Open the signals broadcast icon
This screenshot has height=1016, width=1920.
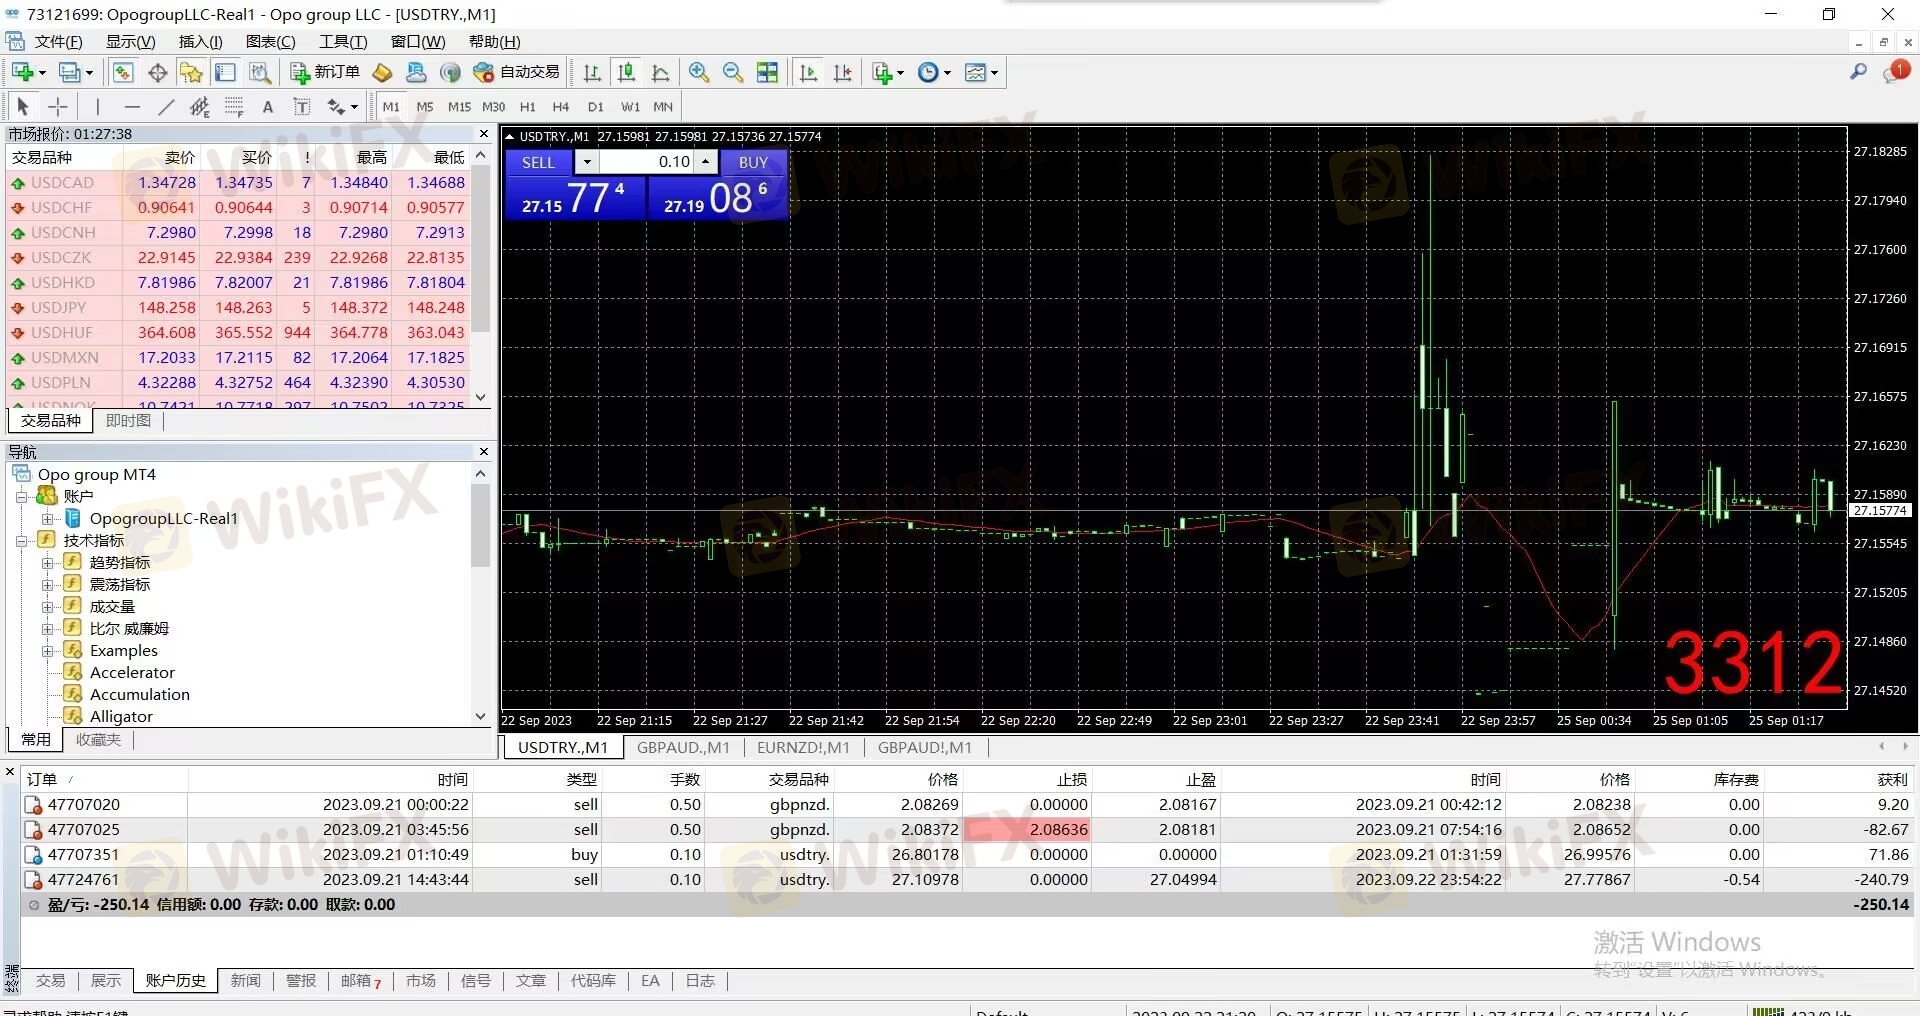(x=450, y=72)
